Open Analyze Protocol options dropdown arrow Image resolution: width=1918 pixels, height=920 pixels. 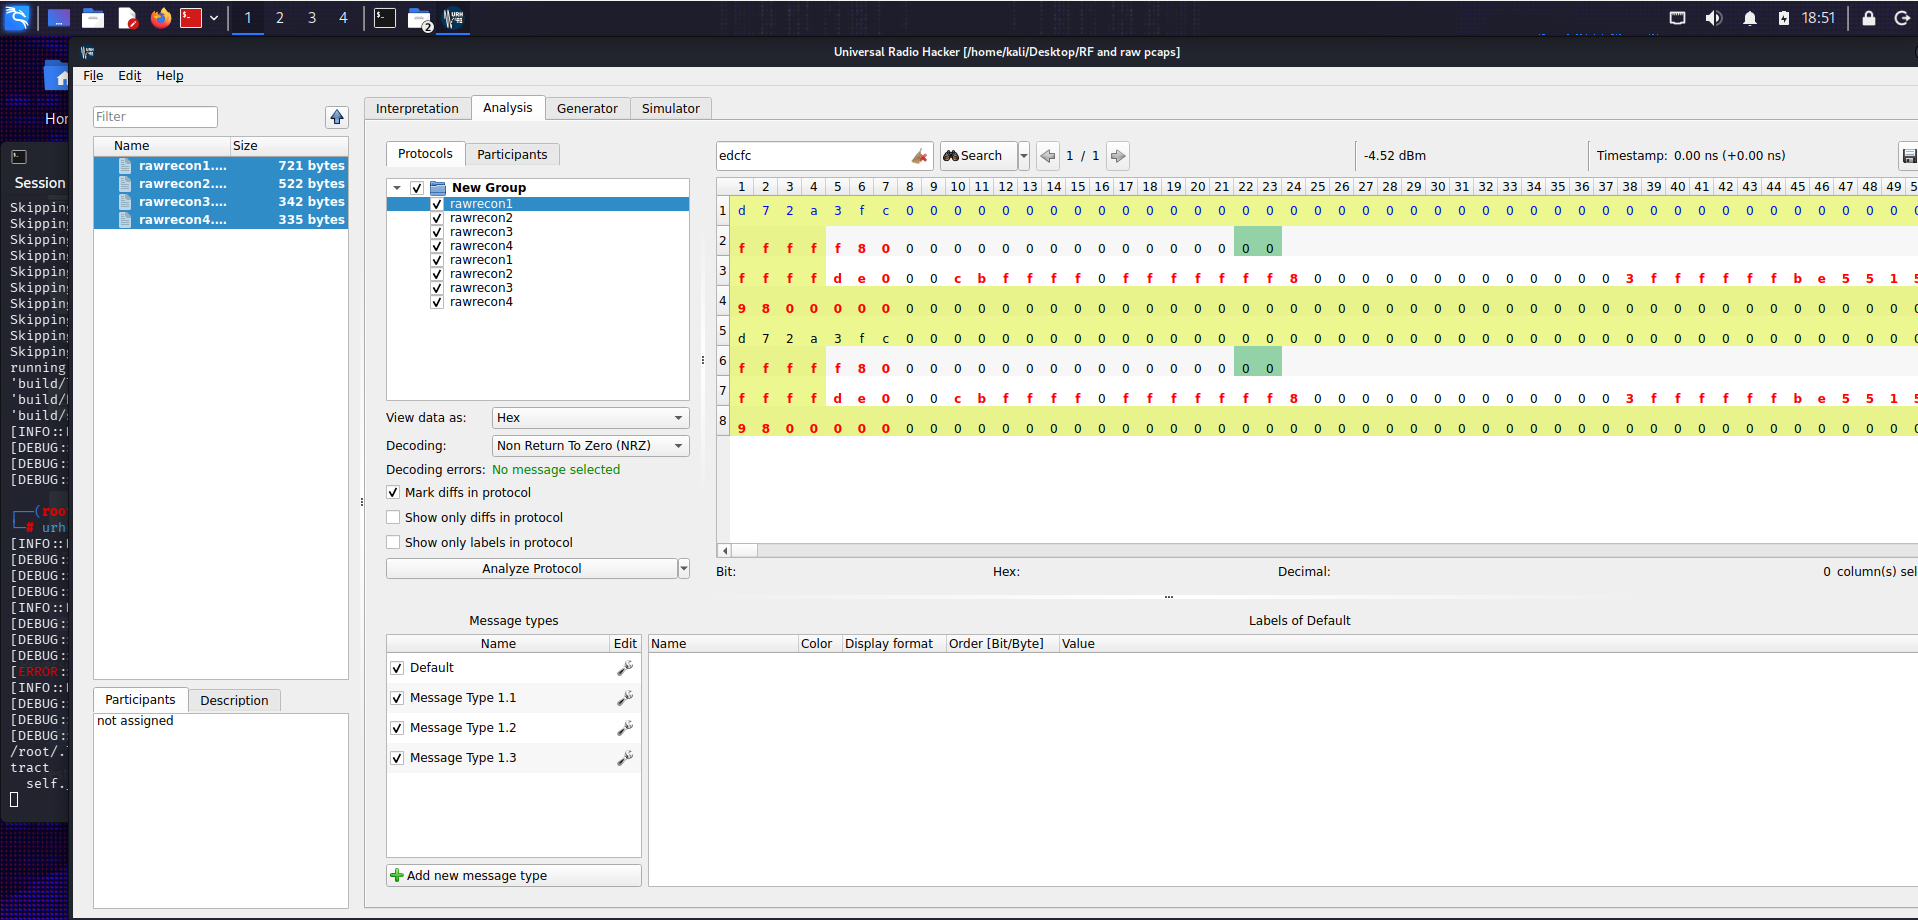(x=684, y=569)
